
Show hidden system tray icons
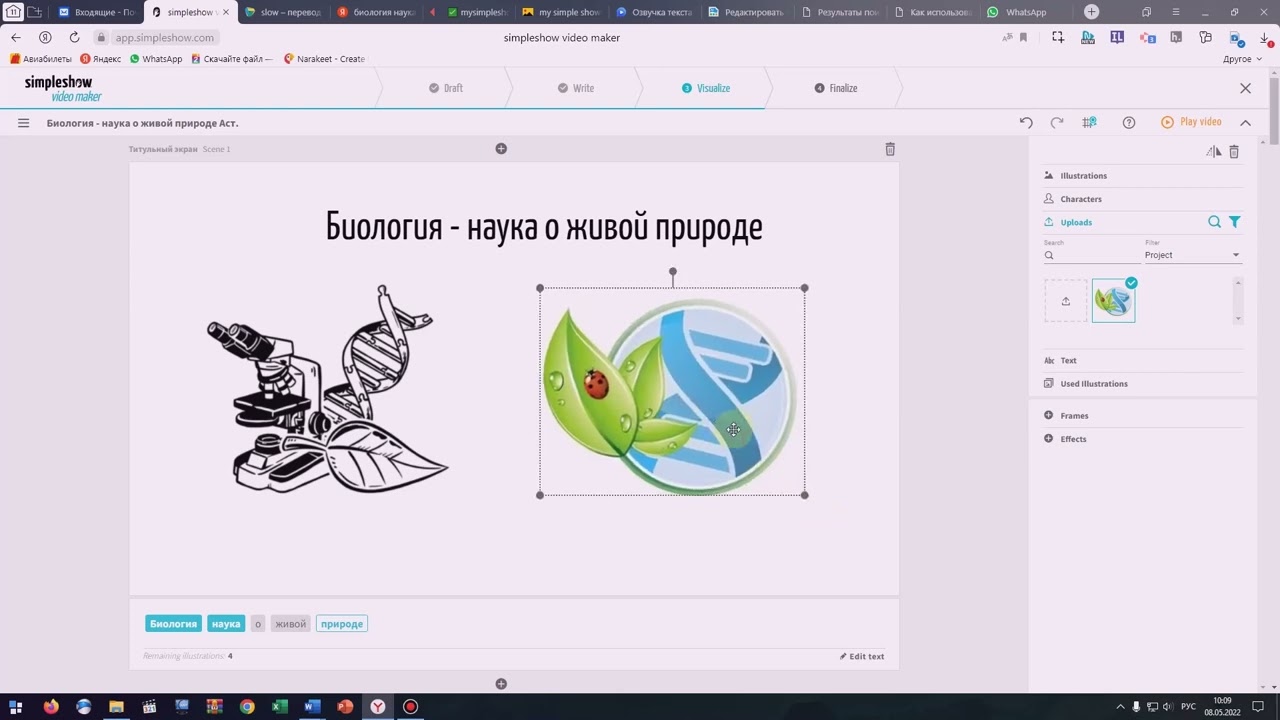point(1120,707)
